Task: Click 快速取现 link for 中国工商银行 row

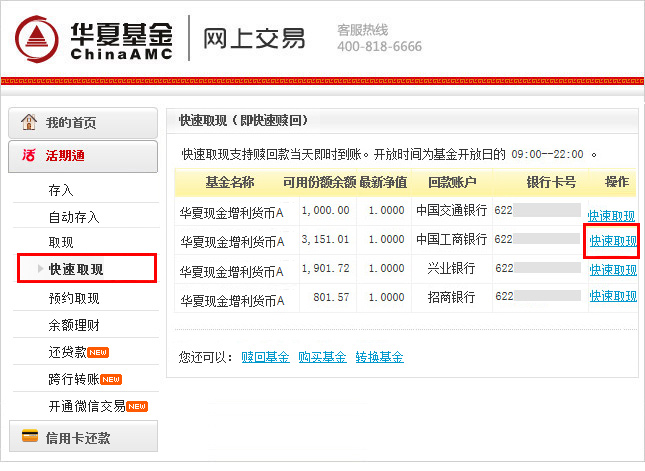Action: coord(613,241)
